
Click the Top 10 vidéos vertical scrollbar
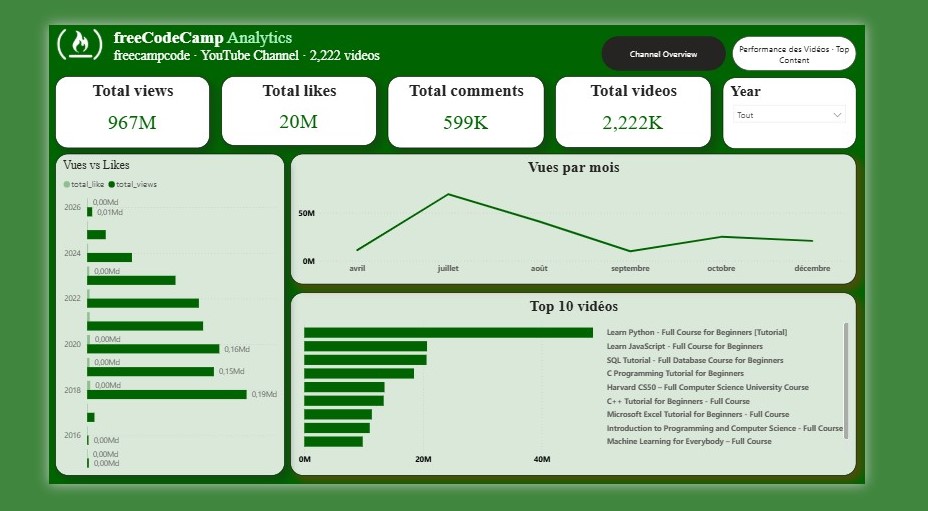point(846,381)
